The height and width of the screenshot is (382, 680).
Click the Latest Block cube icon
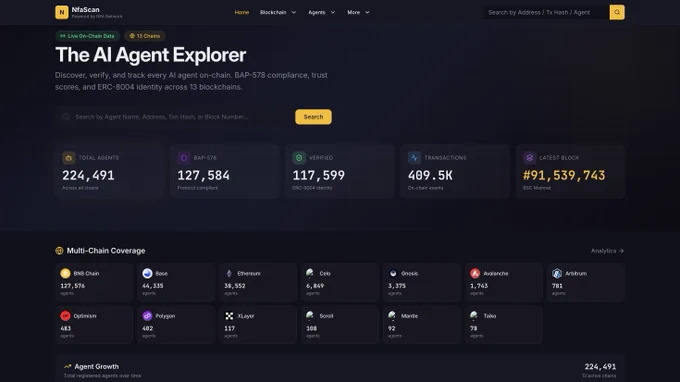coord(530,158)
